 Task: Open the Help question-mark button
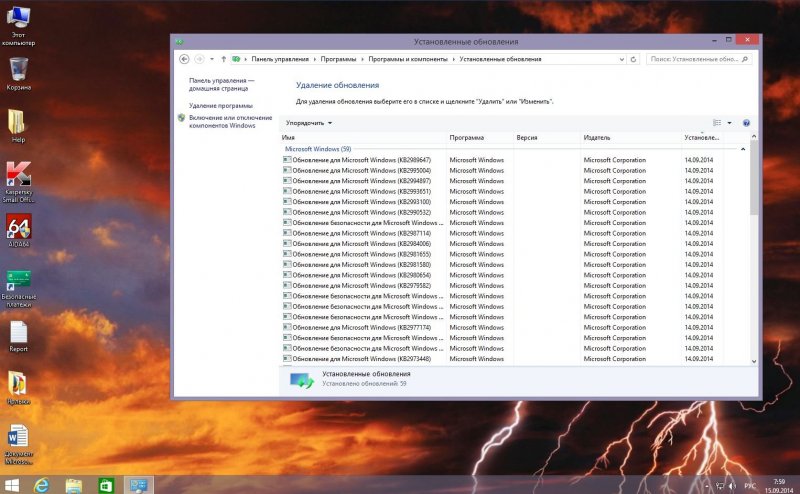coord(746,123)
